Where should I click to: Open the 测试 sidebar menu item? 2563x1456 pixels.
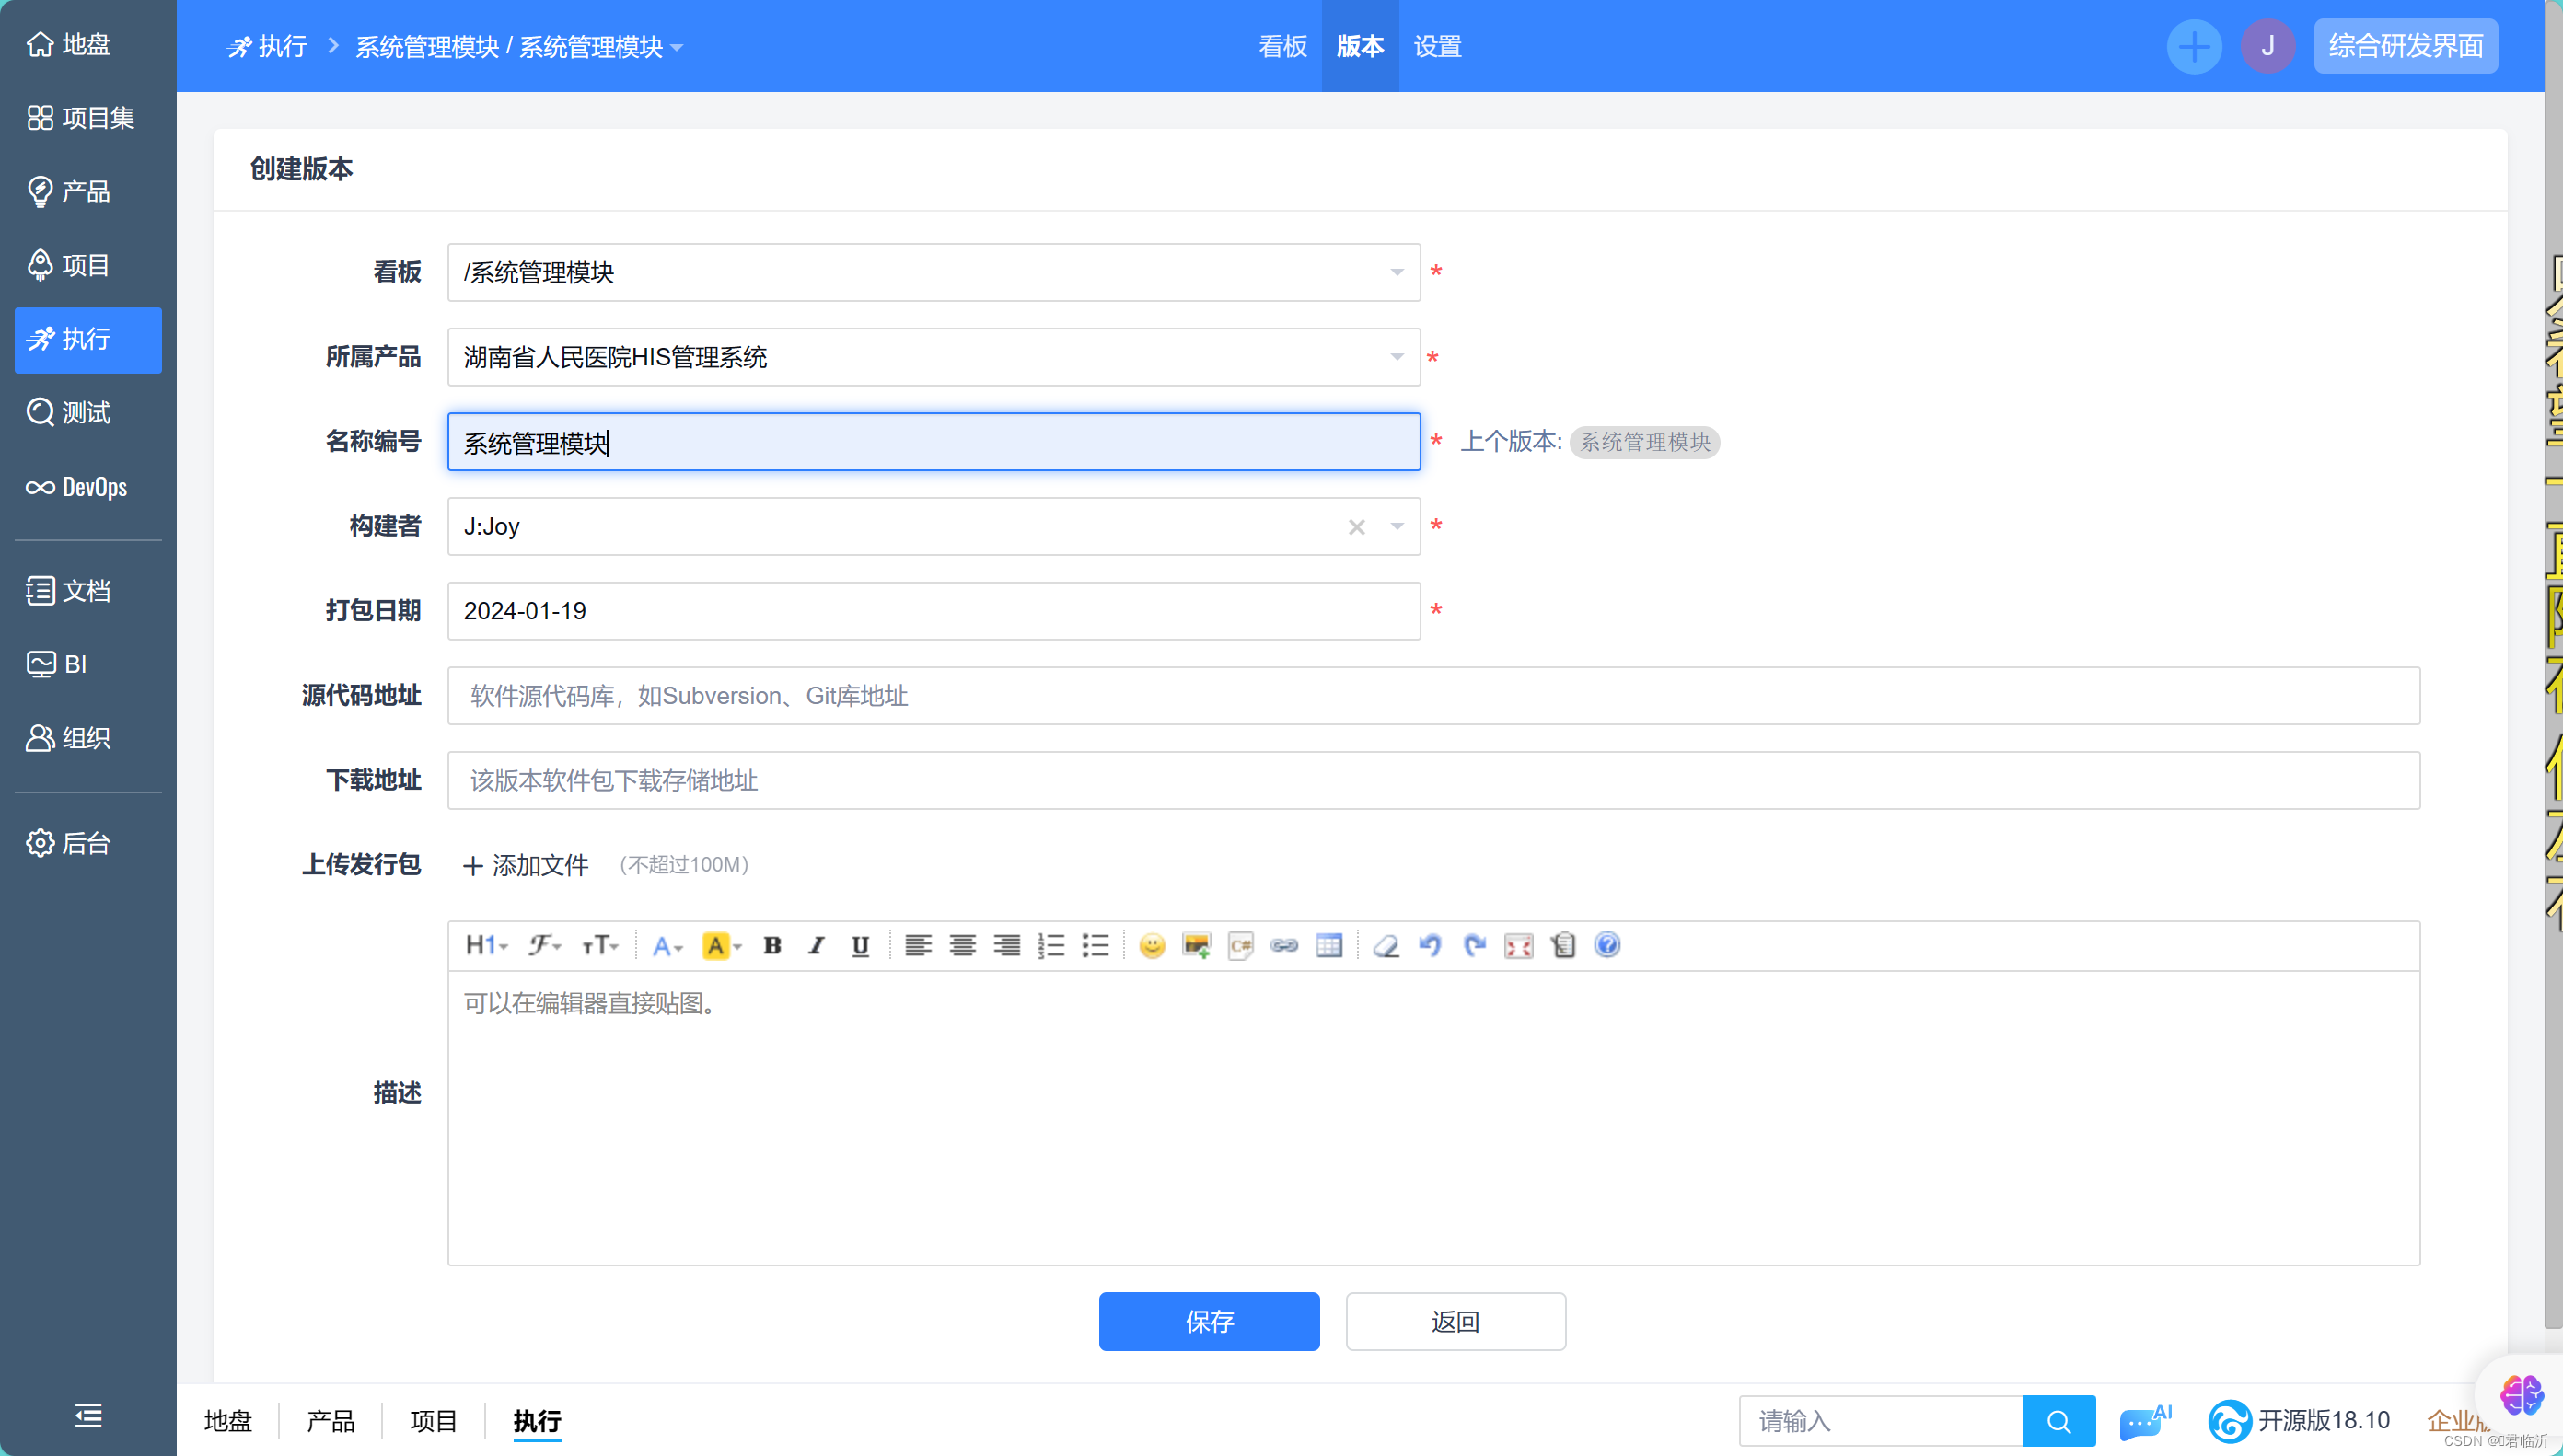[87, 412]
